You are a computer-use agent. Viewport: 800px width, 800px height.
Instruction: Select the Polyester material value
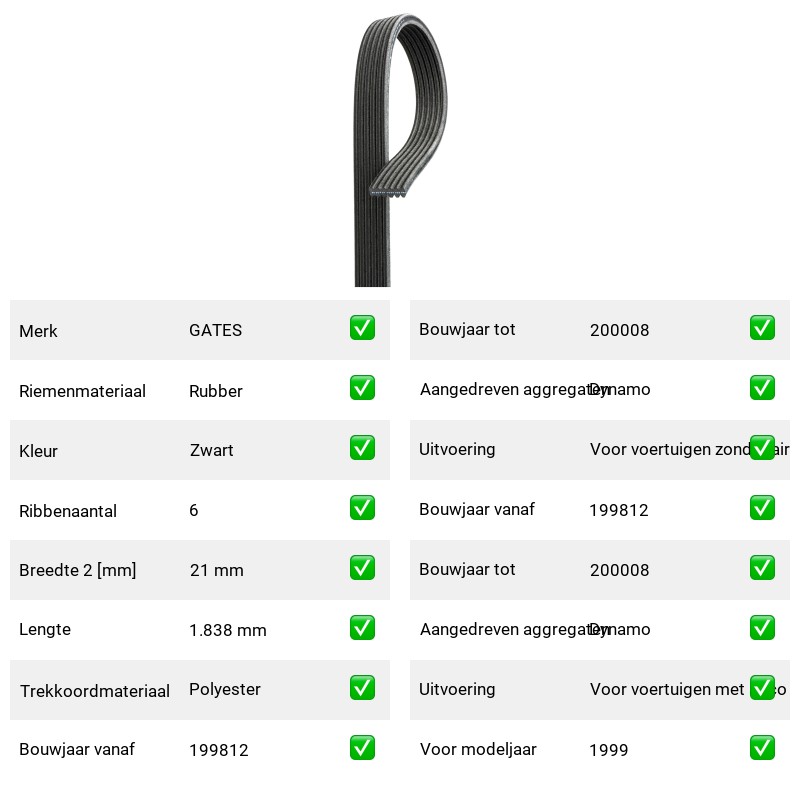(x=224, y=689)
